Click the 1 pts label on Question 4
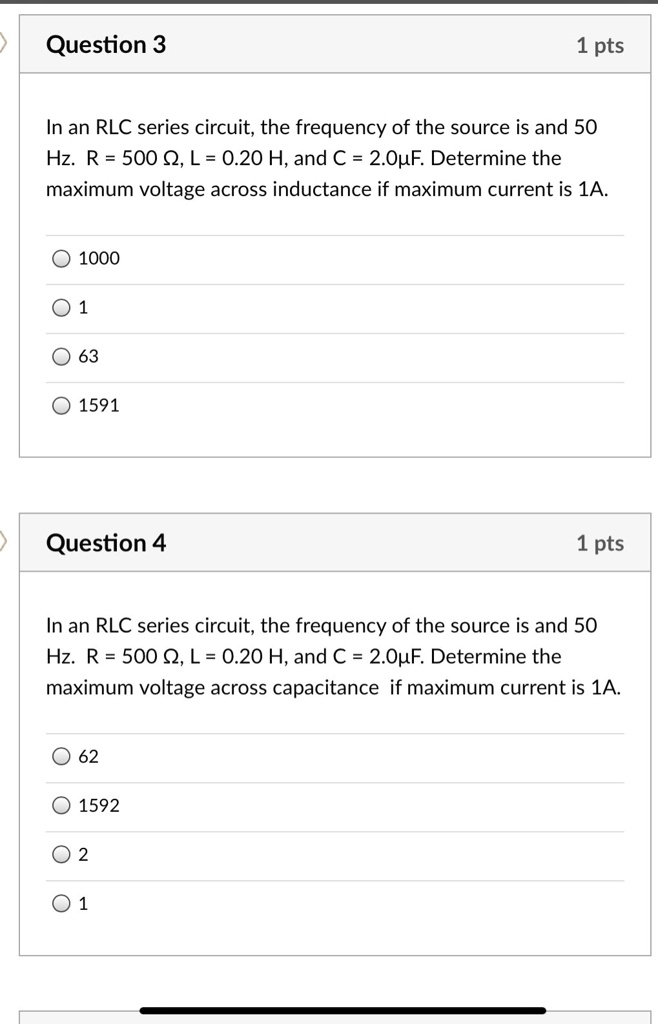 601,542
